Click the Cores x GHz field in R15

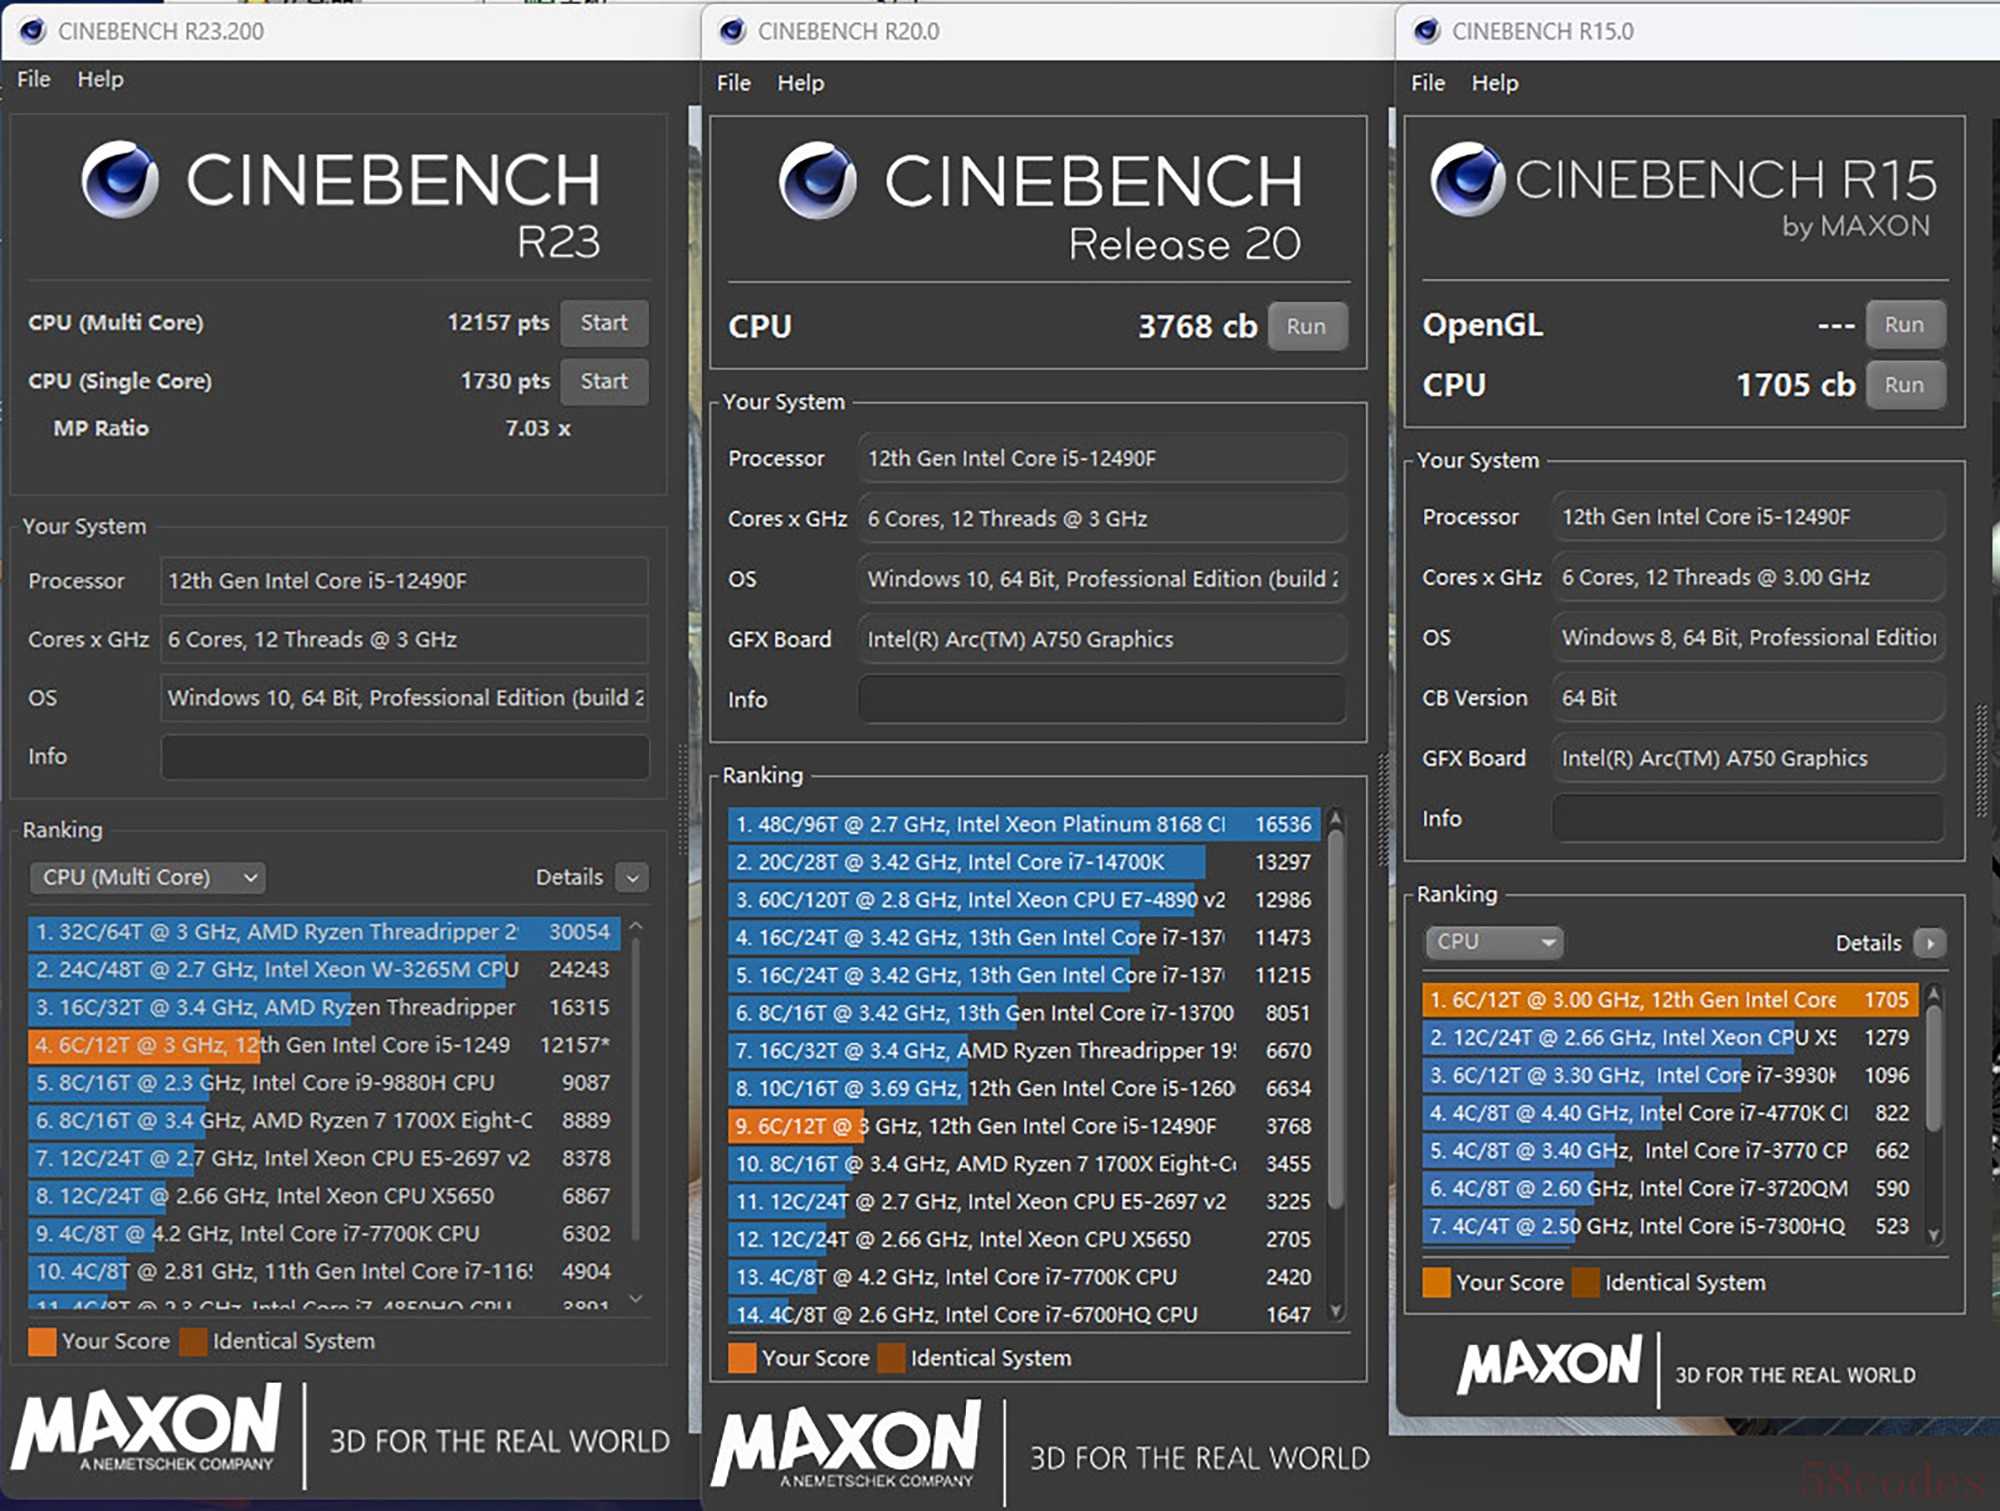(1748, 577)
